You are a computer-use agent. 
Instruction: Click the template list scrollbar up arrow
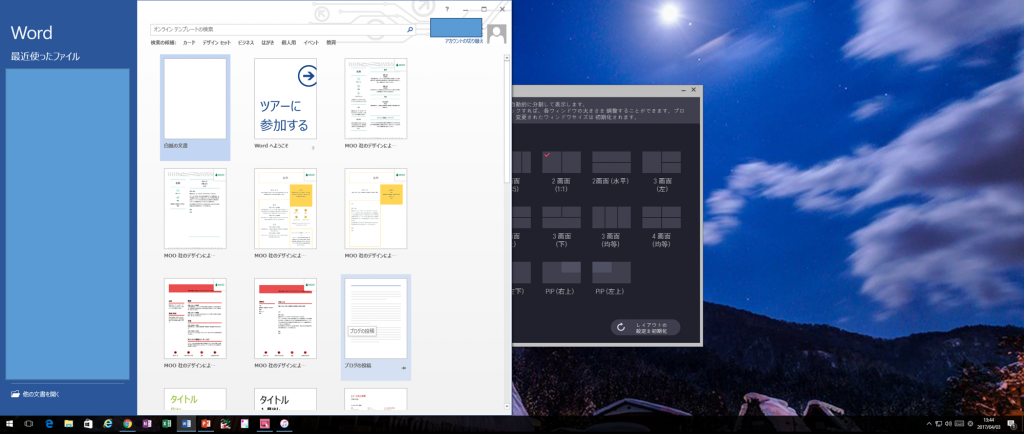(507, 58)
